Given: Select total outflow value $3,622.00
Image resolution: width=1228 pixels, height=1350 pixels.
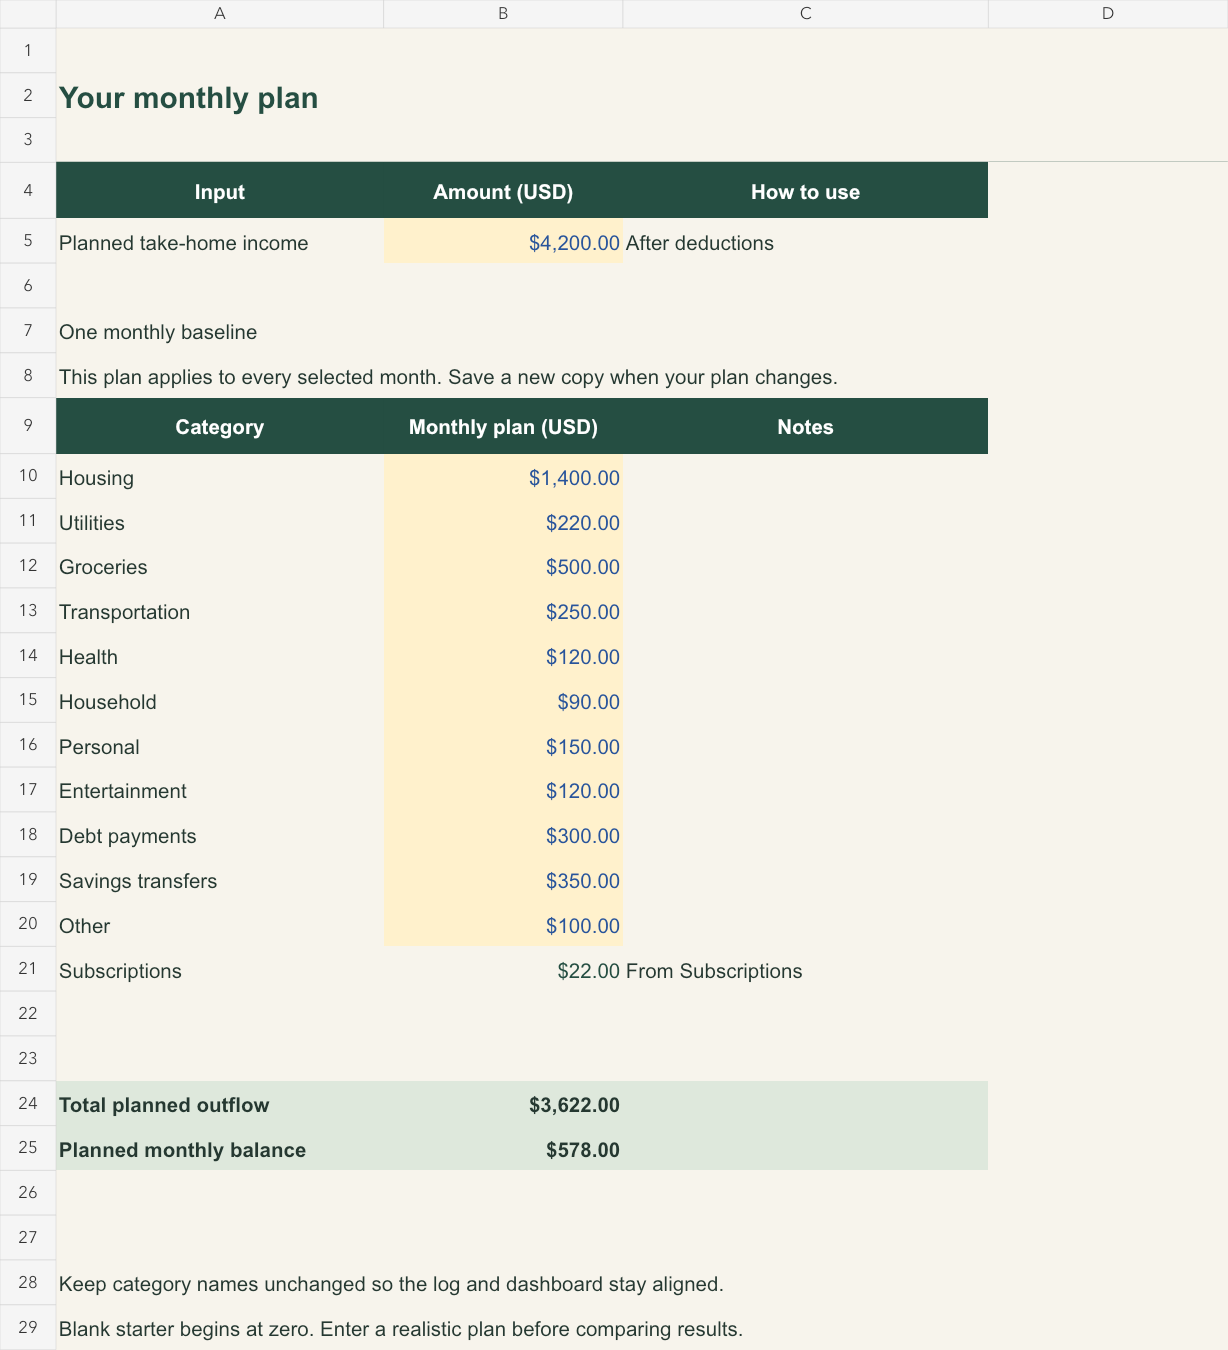Looking at the screenshot, I should point(503,1104).
